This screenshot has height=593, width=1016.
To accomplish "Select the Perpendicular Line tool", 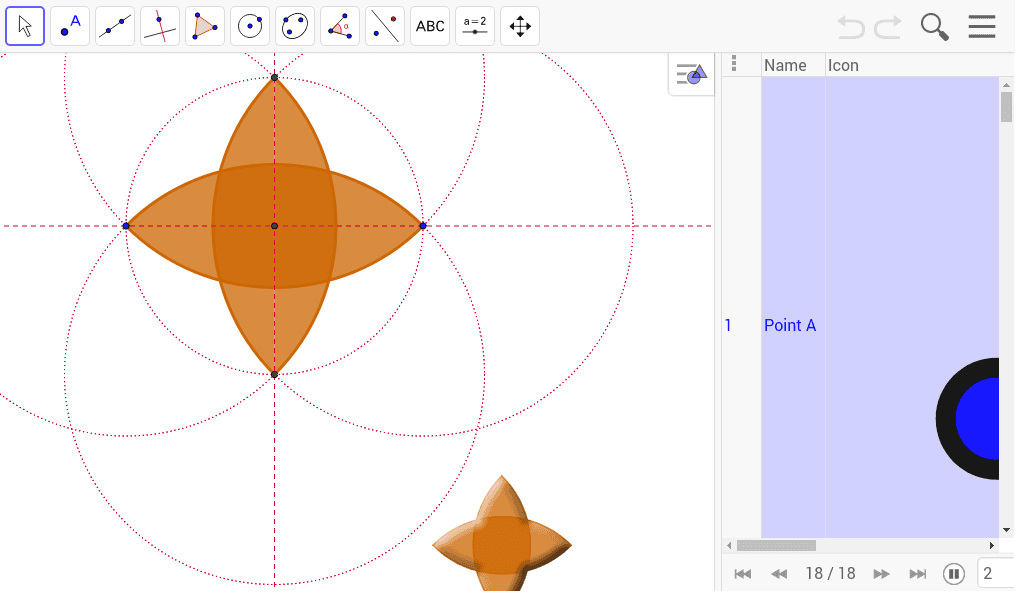I will pos(160,27).
